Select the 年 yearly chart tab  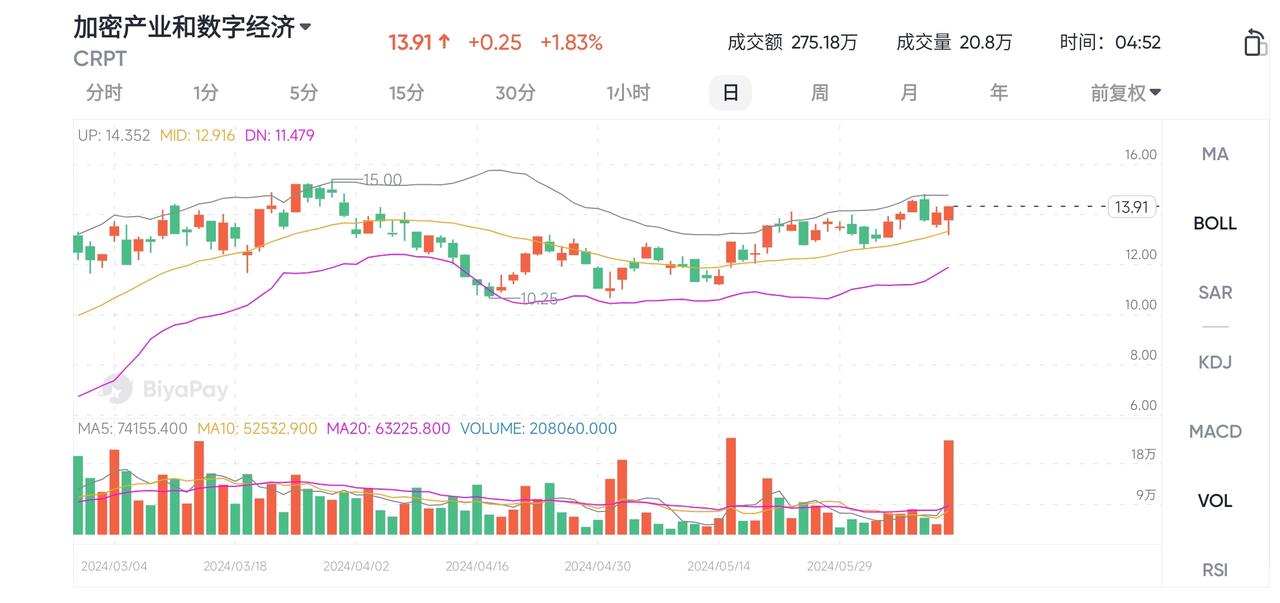point(997,92)
